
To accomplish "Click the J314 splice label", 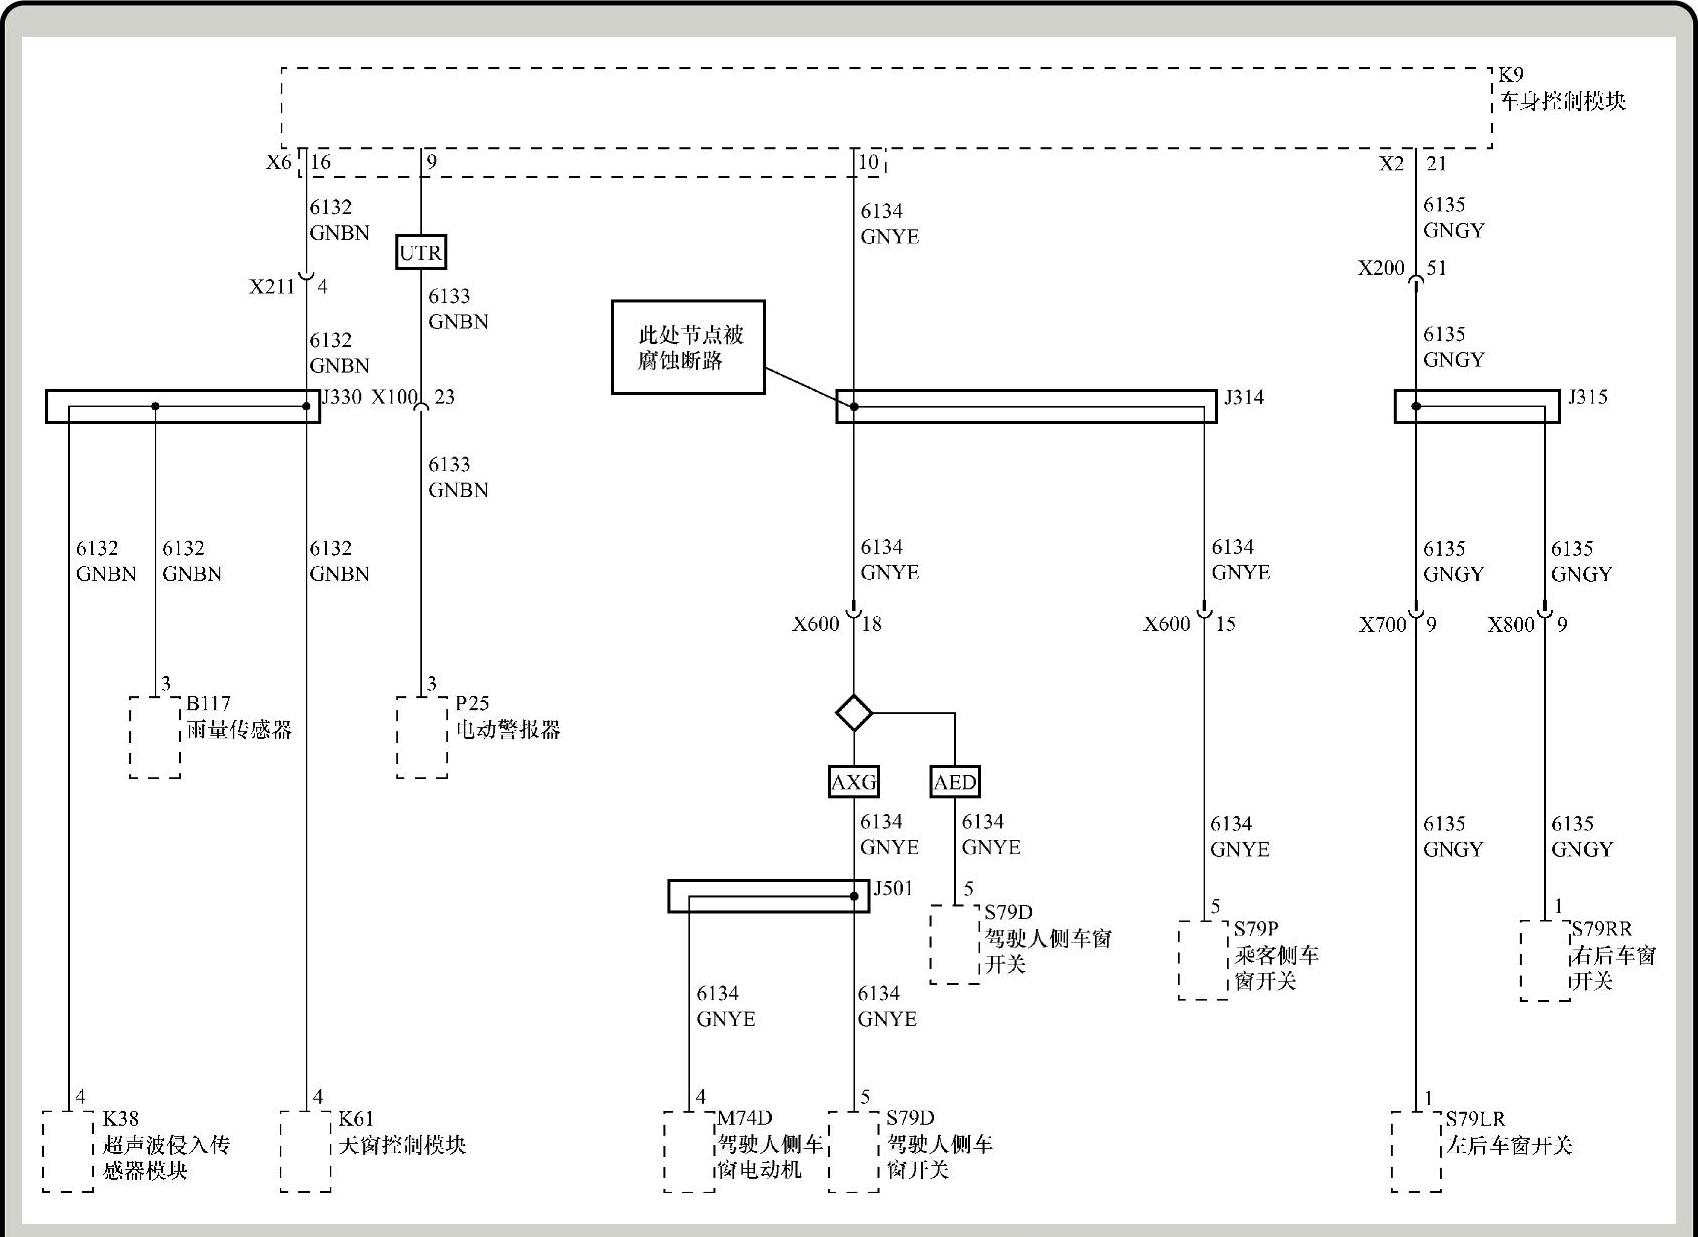I will (1244, 397).
